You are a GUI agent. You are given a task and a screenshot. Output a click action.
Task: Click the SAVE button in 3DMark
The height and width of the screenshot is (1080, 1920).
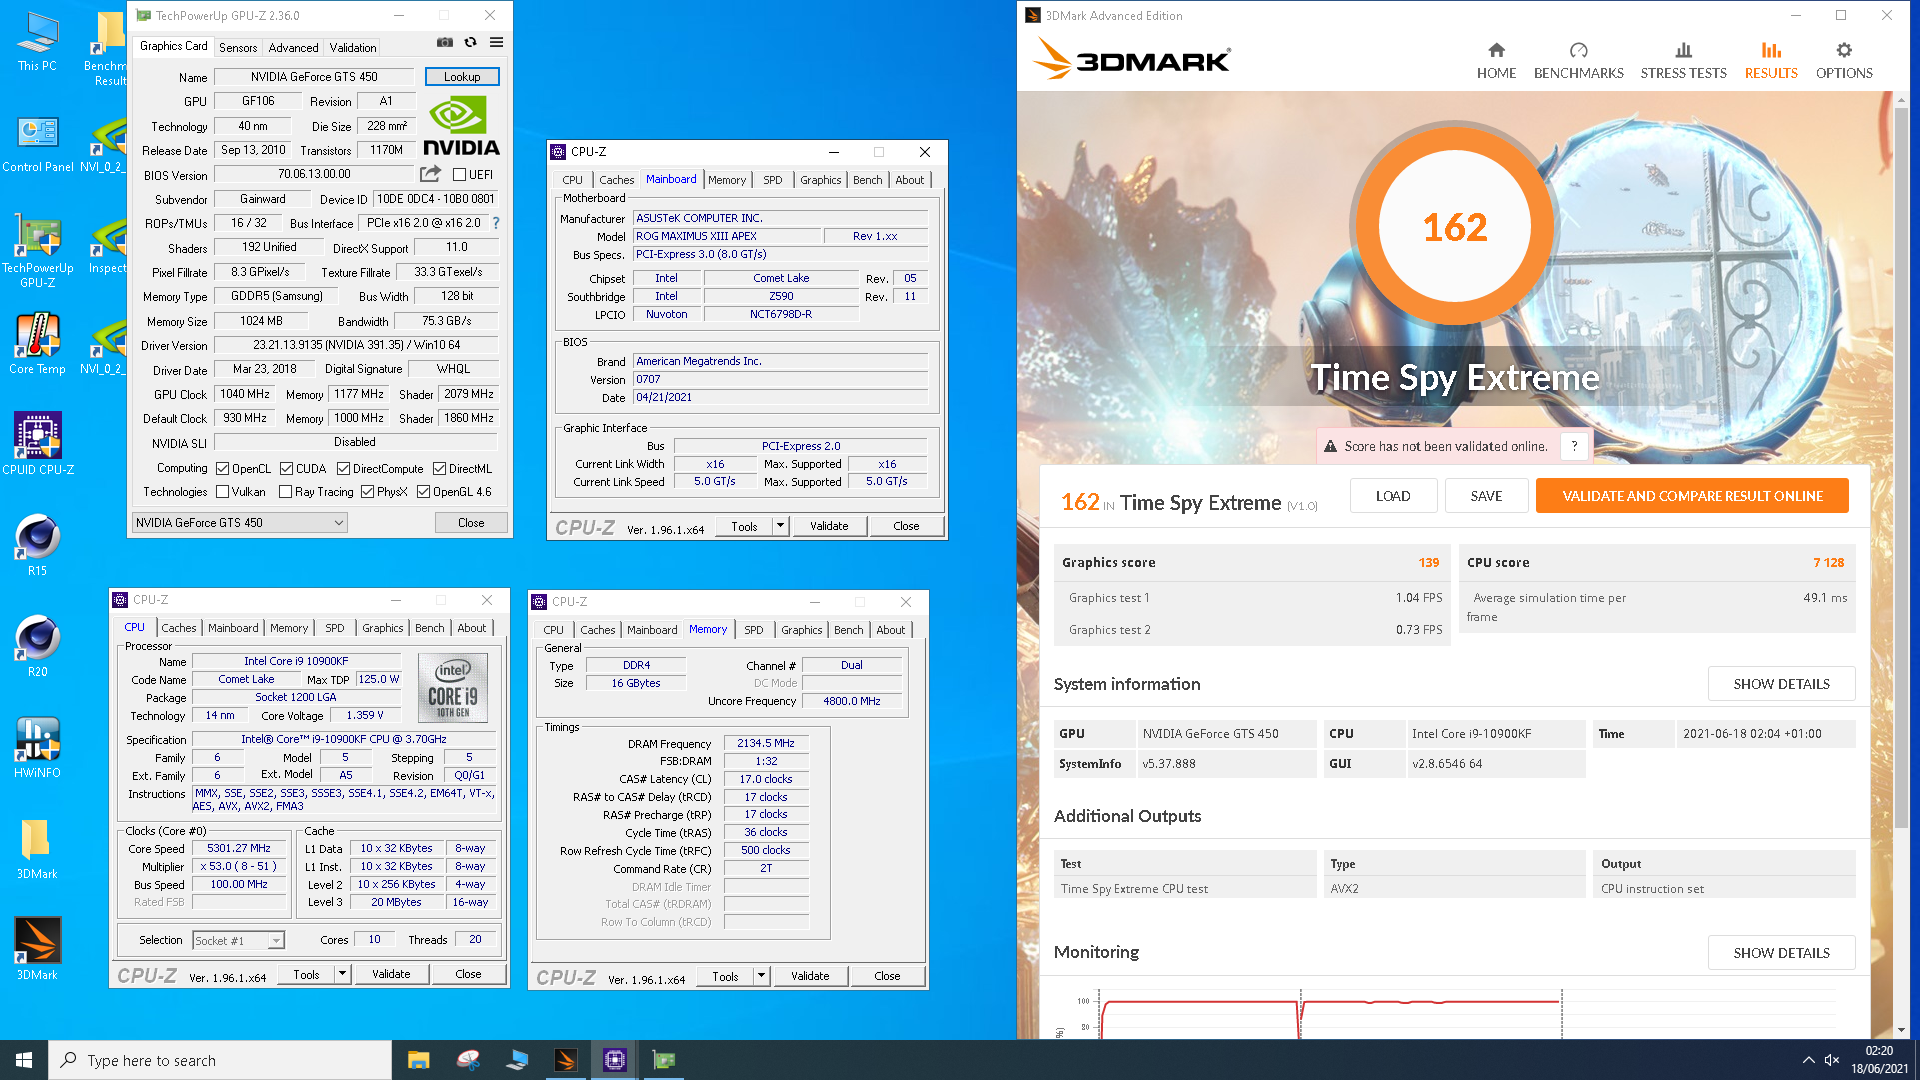[x=1486, y=496]
